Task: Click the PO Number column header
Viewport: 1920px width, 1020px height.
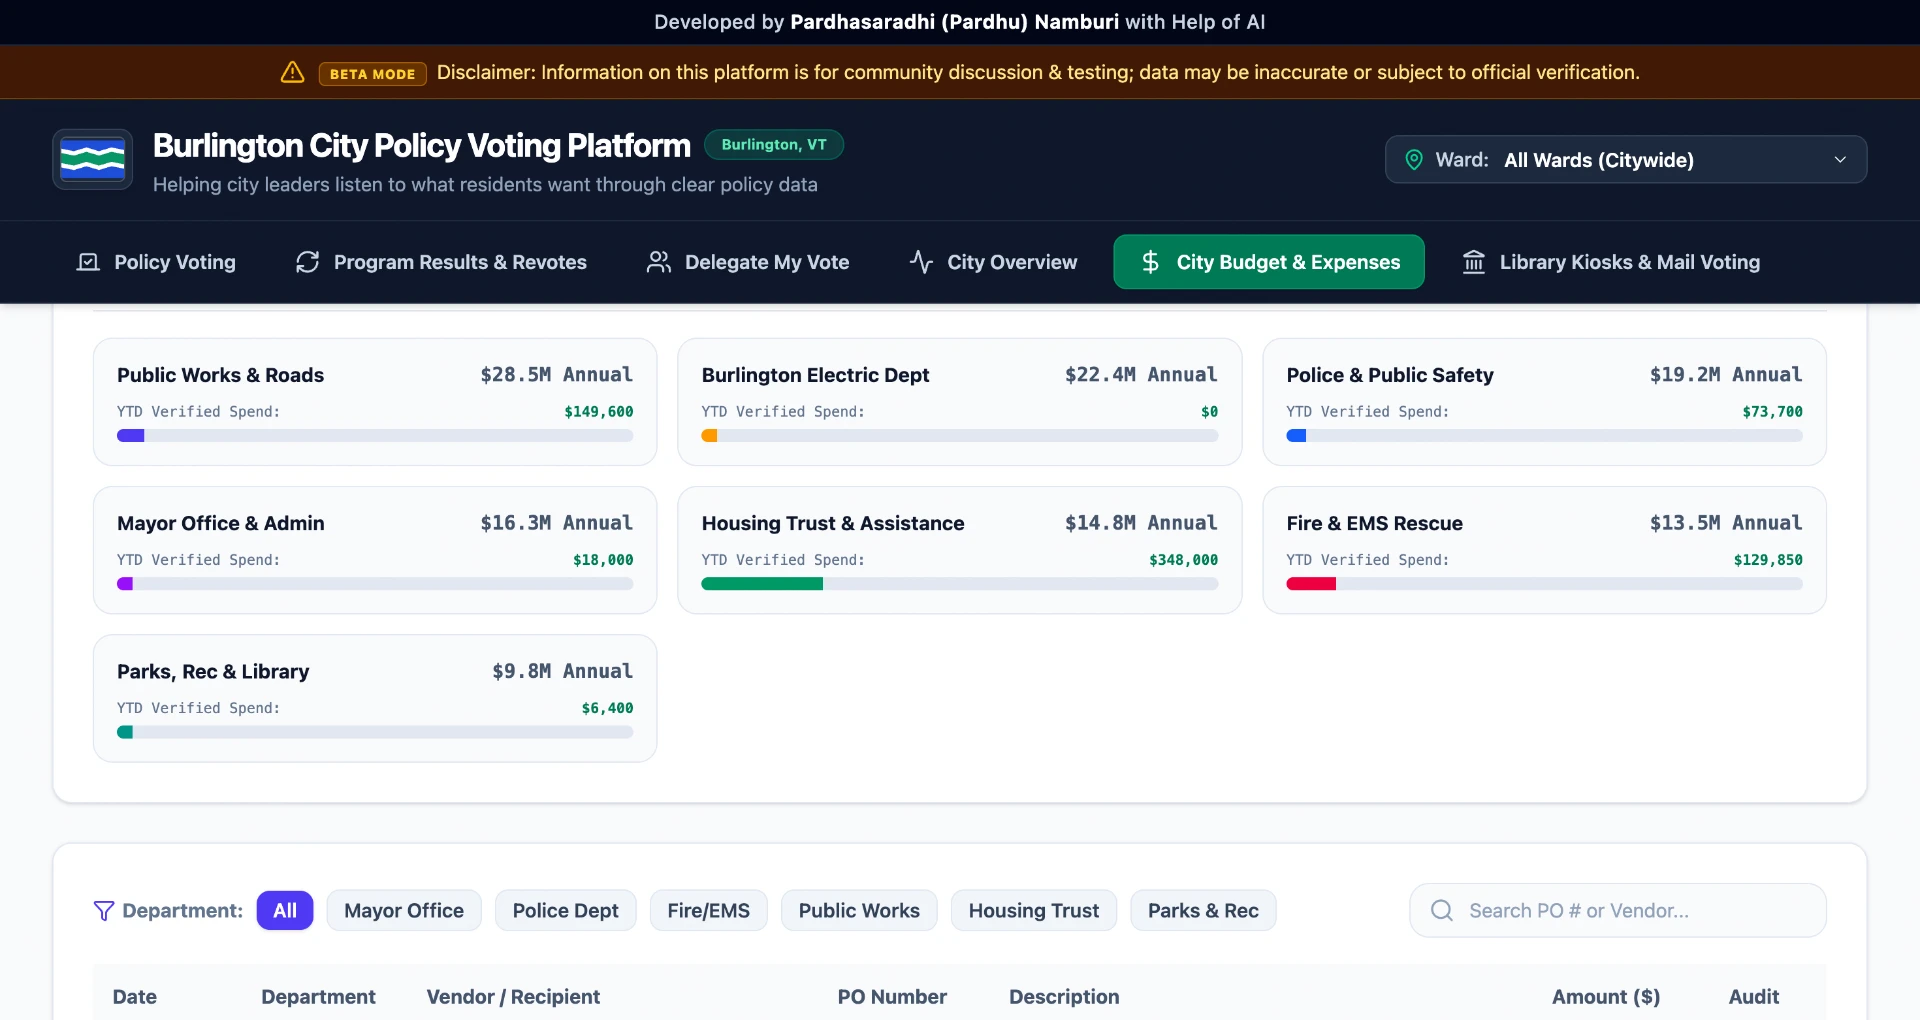Action: click(892, 997)
